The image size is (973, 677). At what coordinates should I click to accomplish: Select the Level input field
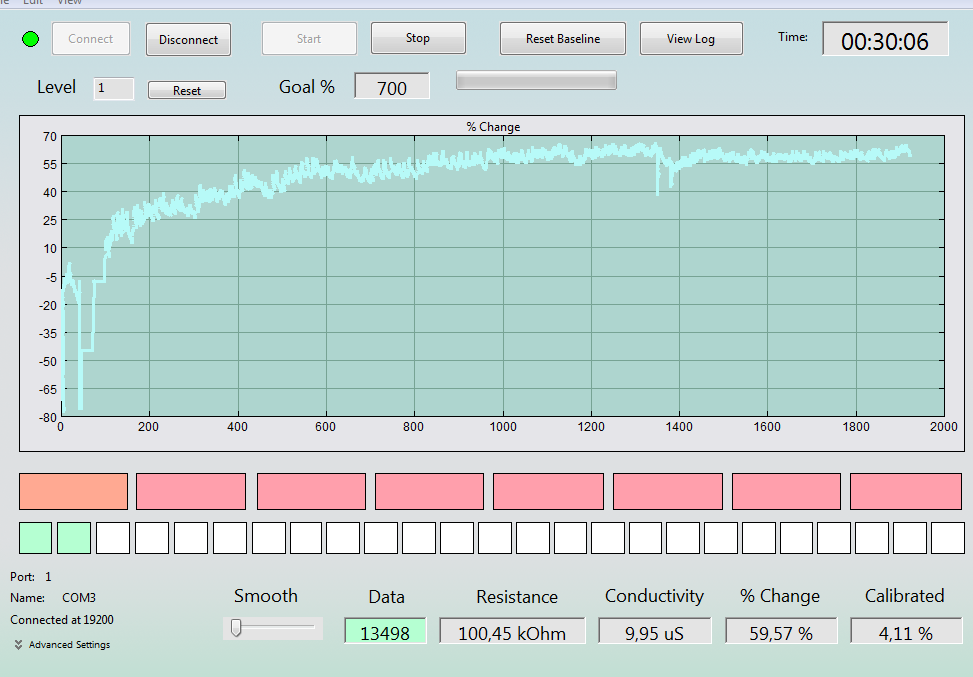[114, 88]
